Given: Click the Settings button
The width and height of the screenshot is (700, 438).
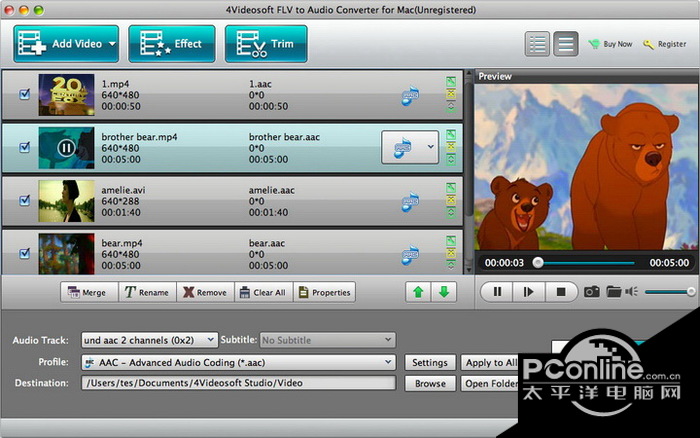Looking at the screenshot, I should pos(430,363).
